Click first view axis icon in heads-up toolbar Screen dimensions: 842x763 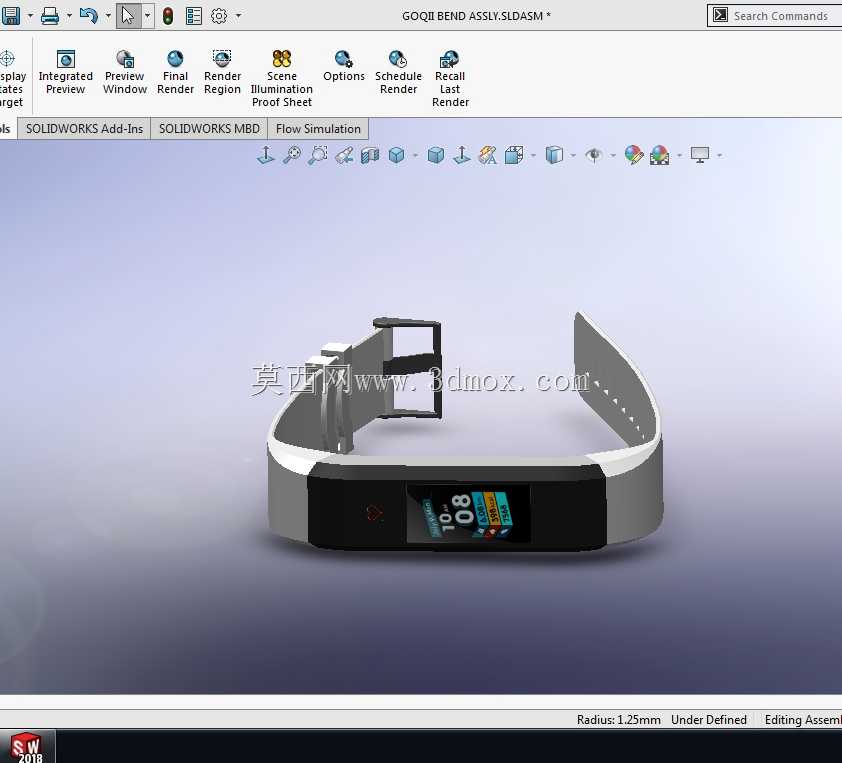point(266,155)
